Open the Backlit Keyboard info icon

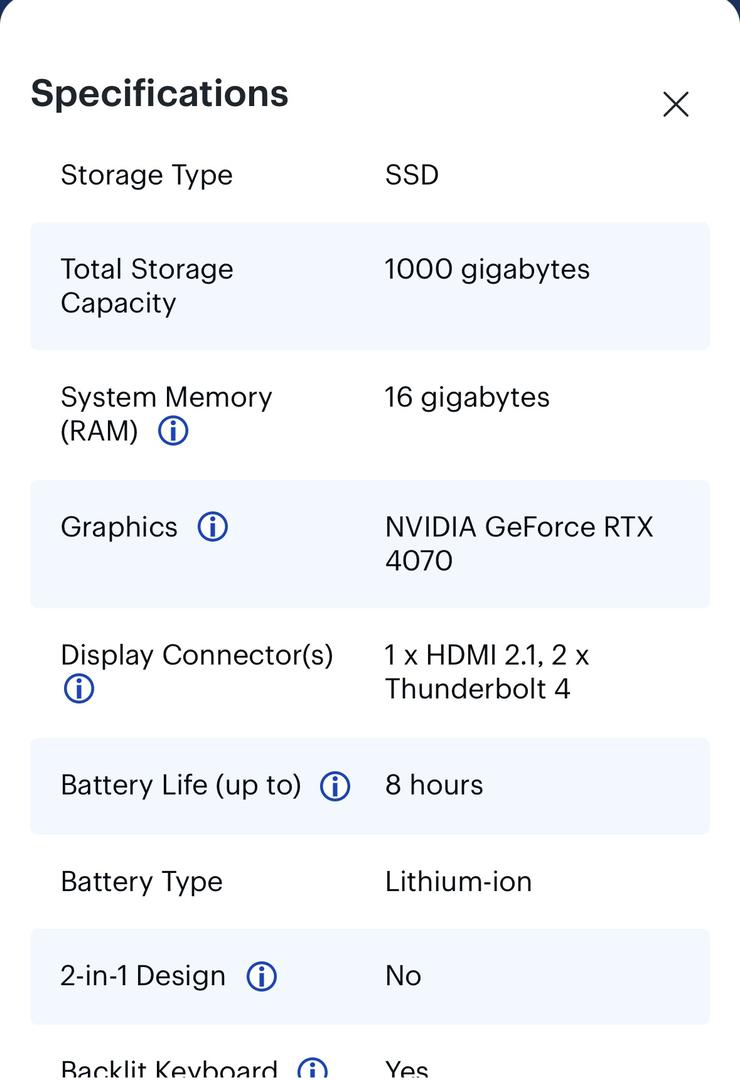(x=312, y=1069)
